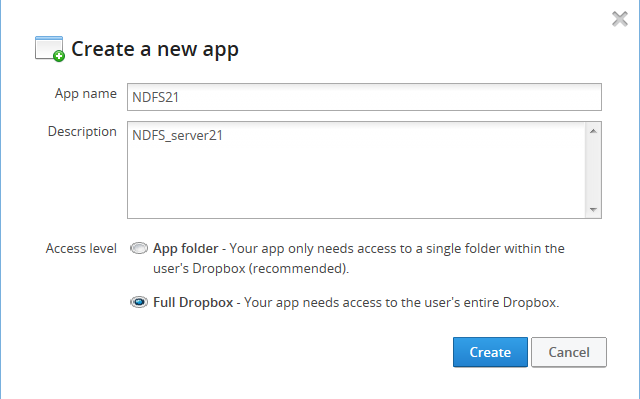Click the user's Dropbox (recommended) text line
Image resolution: width=640 pixels, height=399 pixels.
click(251, 268)
